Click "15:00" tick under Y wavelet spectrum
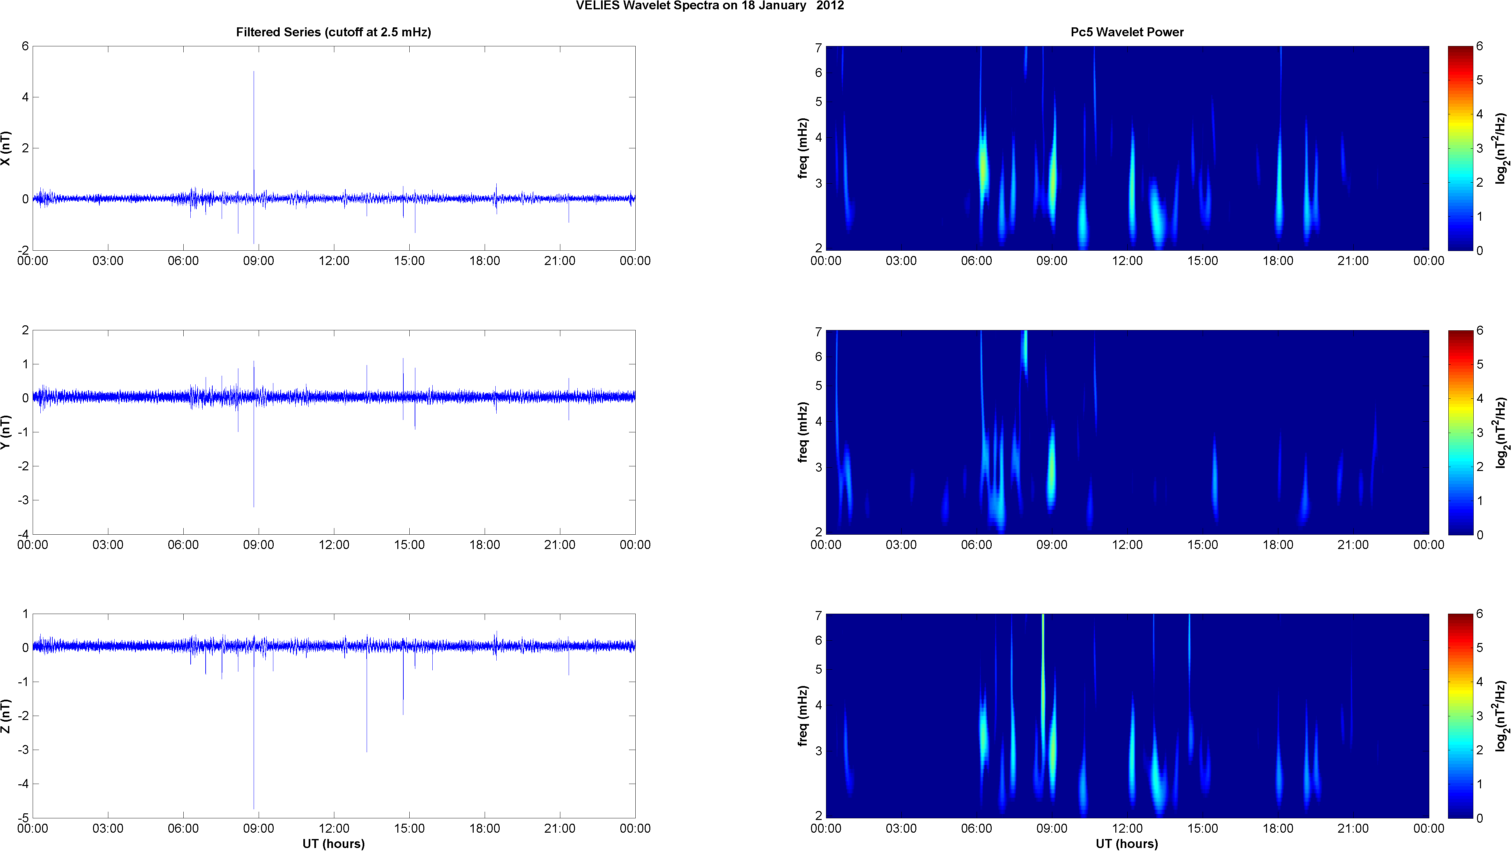The height and width of the screenshot is (851, 1511). 1203,545
